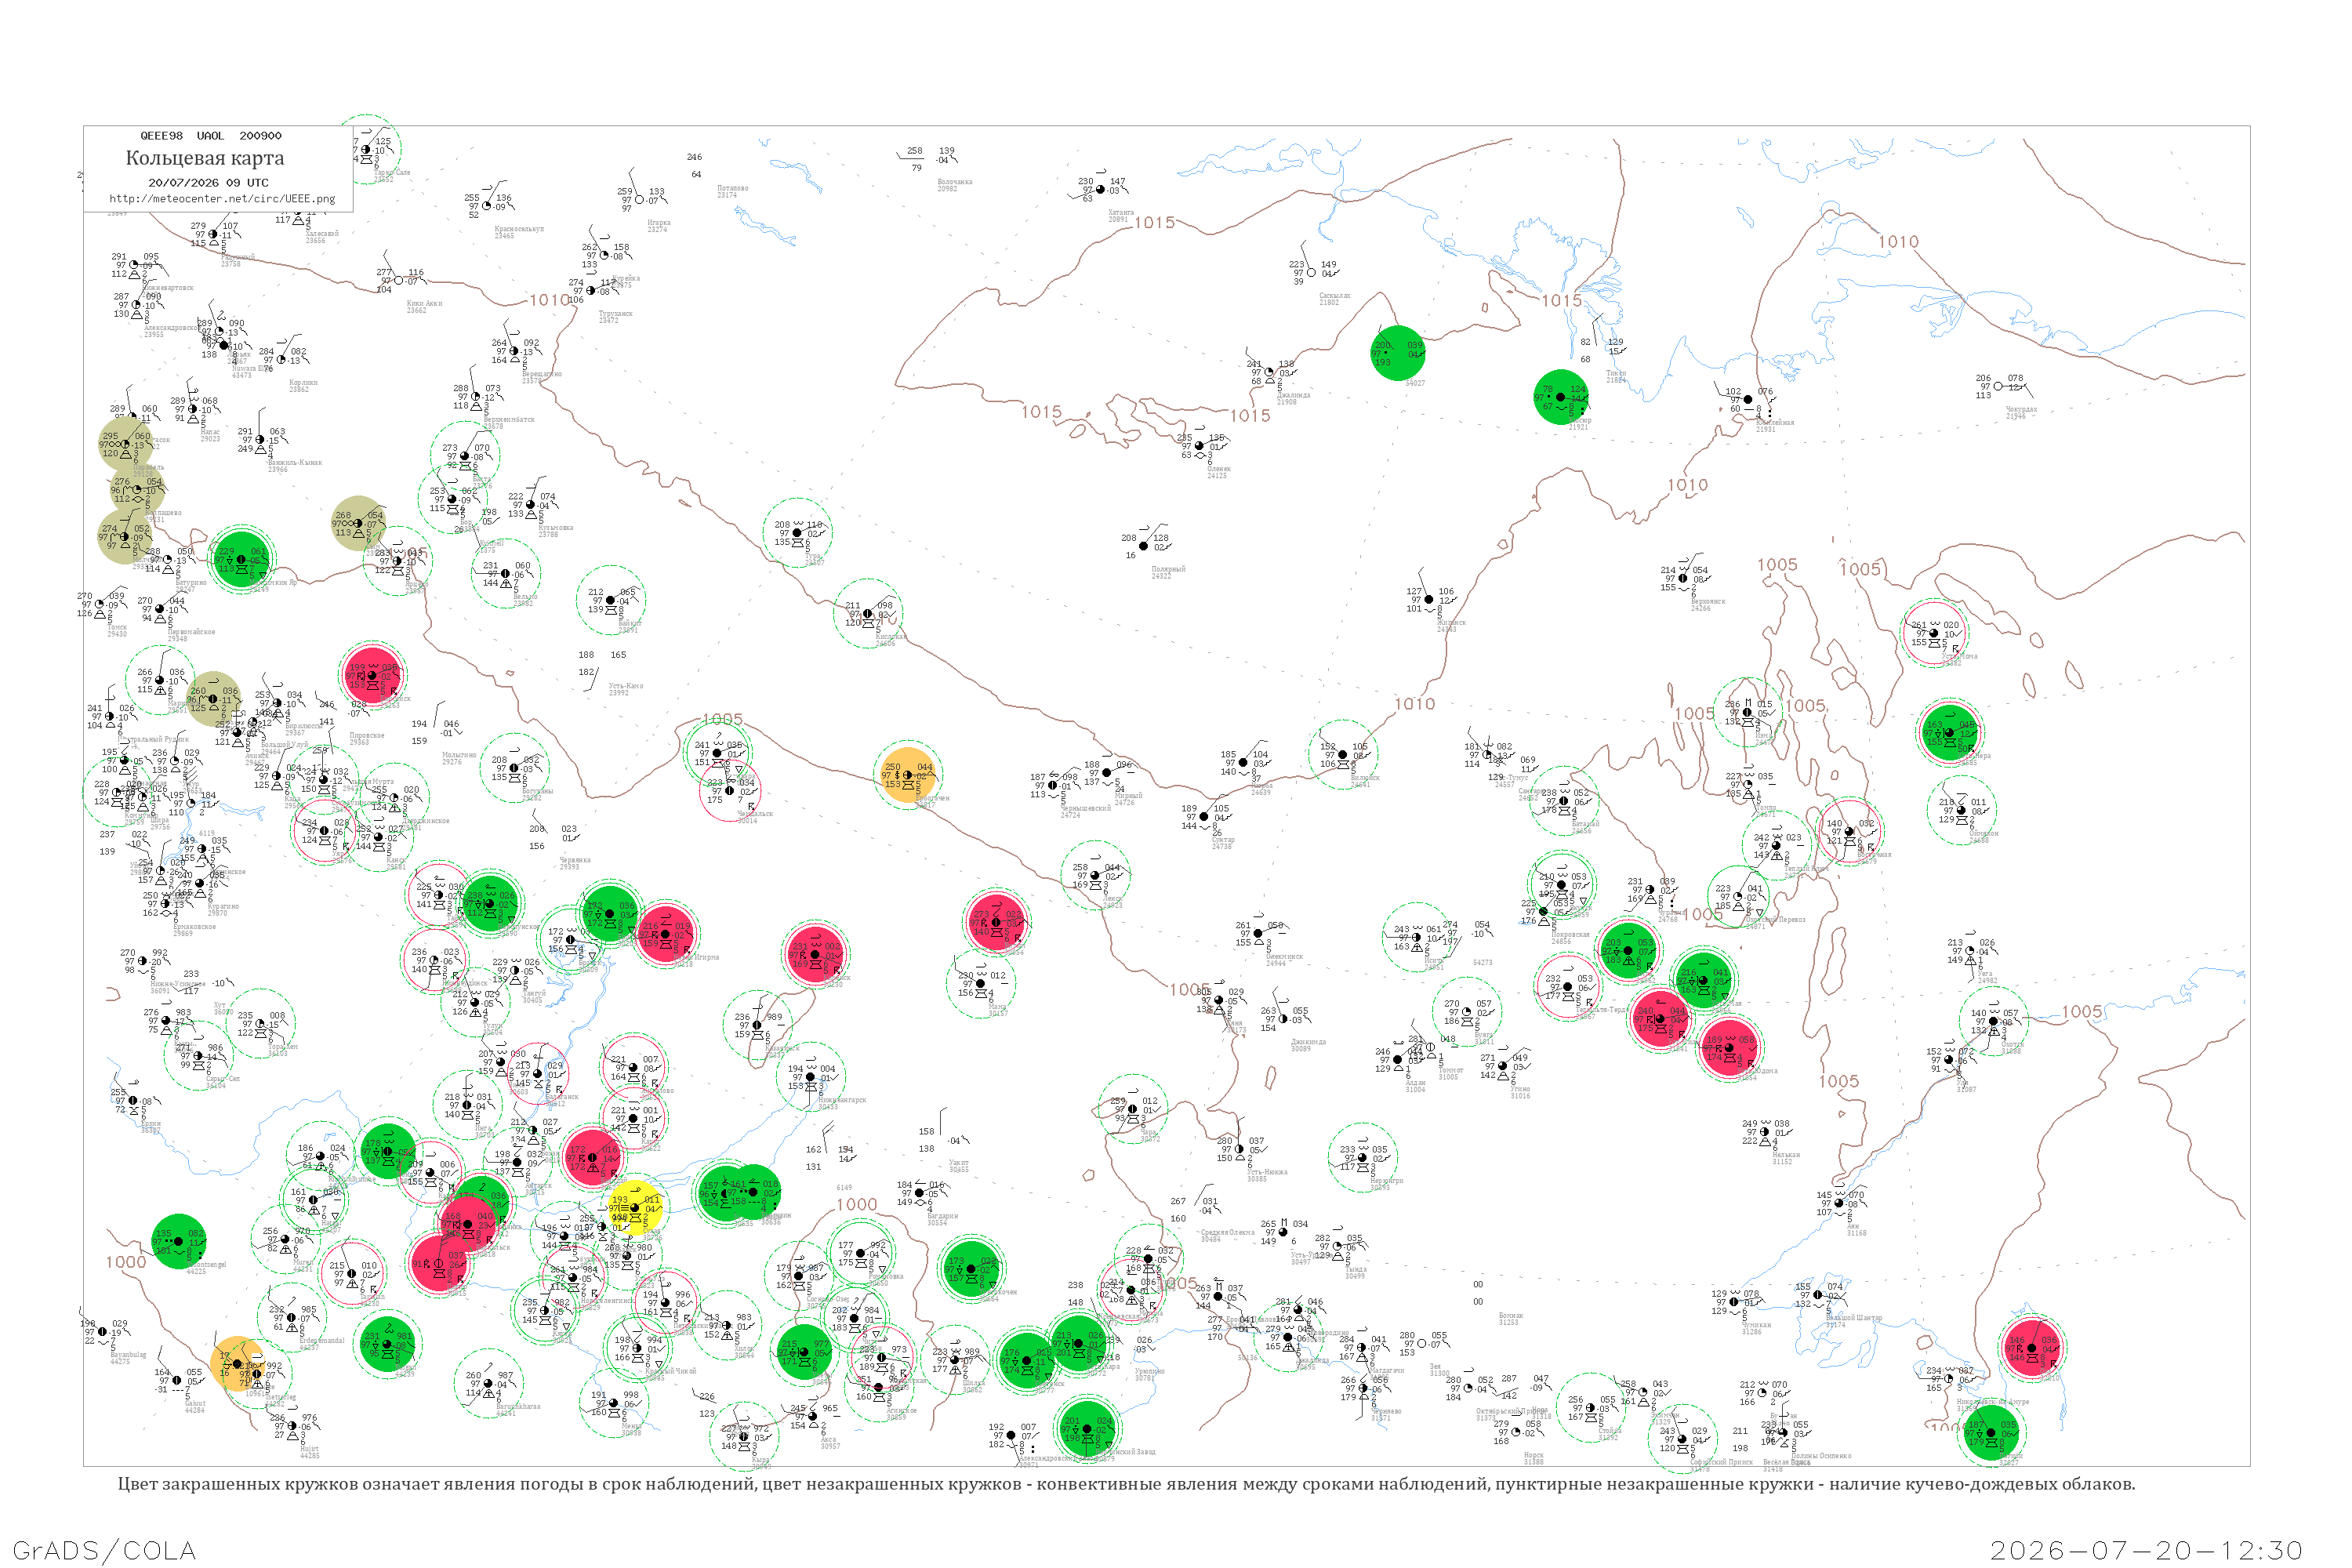Click the 'Кузьмовка' station name
2352x1568 pixels.
click(555, 528)
